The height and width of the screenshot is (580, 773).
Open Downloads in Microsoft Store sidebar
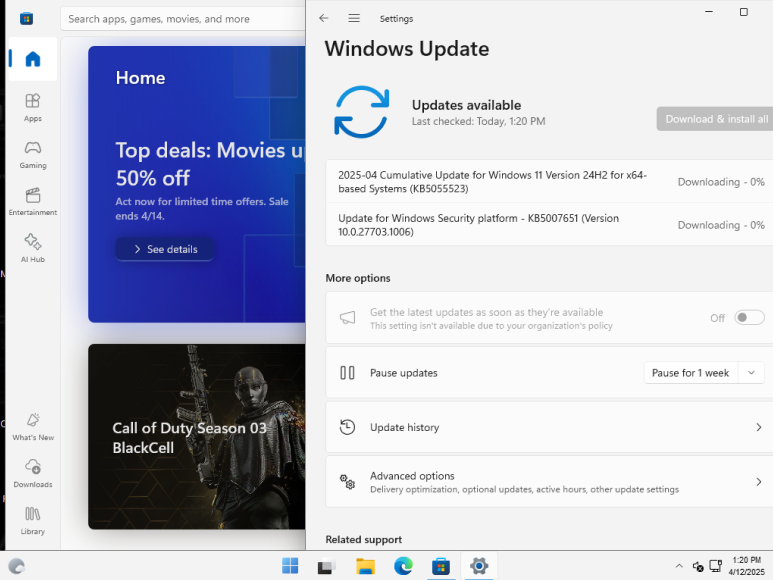(x=33, y=474)
